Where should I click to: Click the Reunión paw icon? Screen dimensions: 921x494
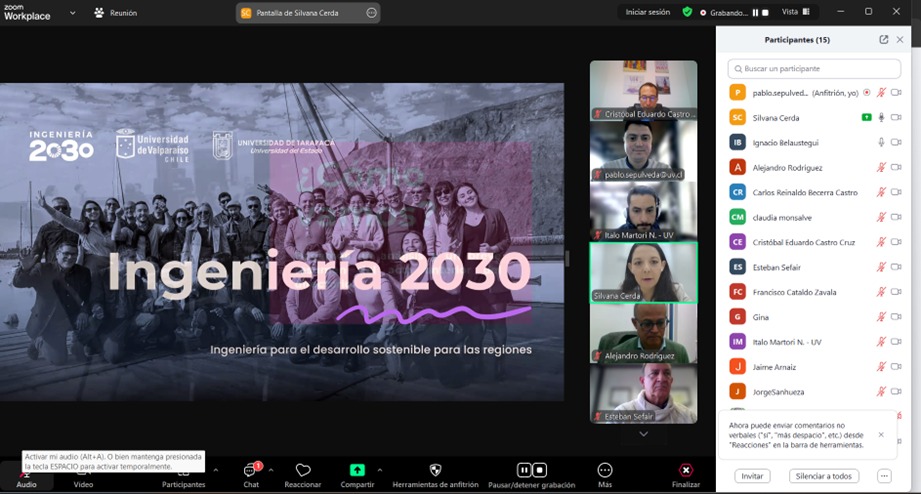coord(99,12)
